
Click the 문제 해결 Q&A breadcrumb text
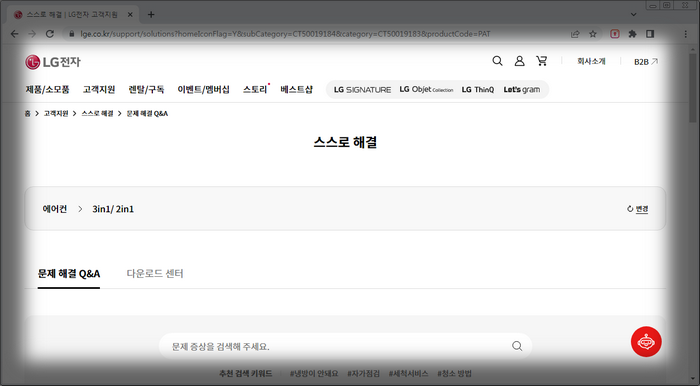(147, 113)
